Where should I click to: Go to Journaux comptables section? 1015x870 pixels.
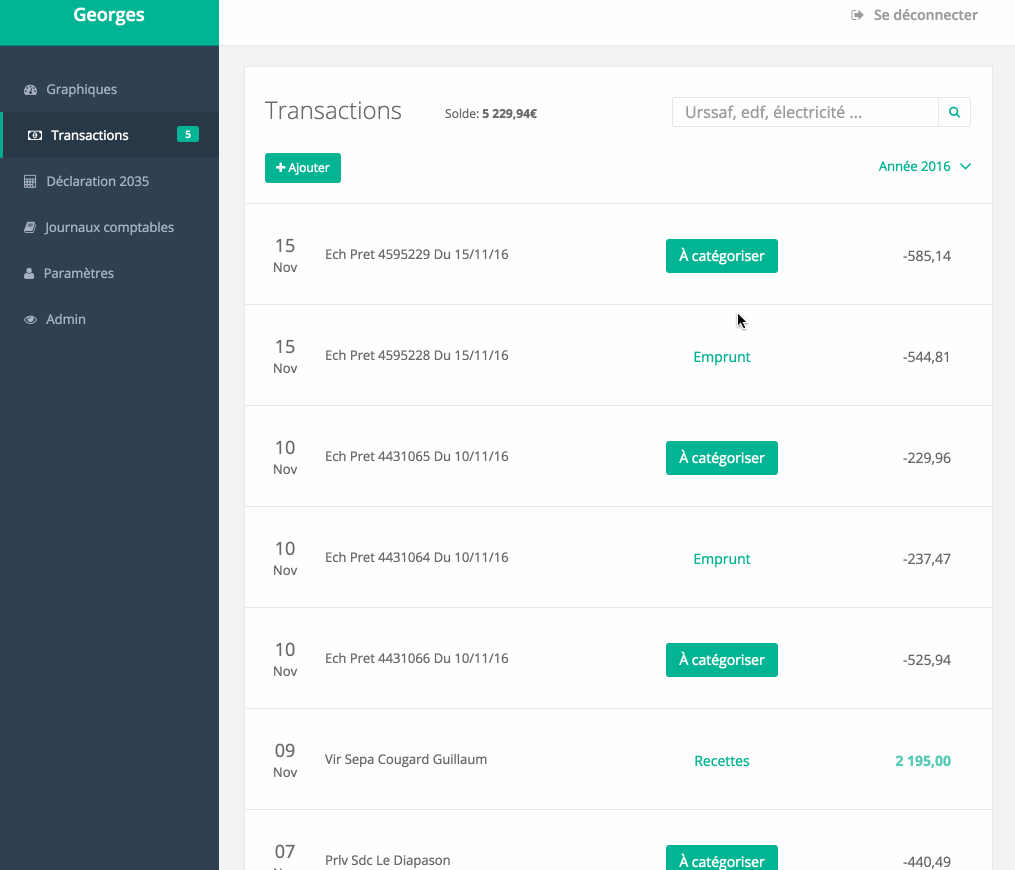point(109,228)
